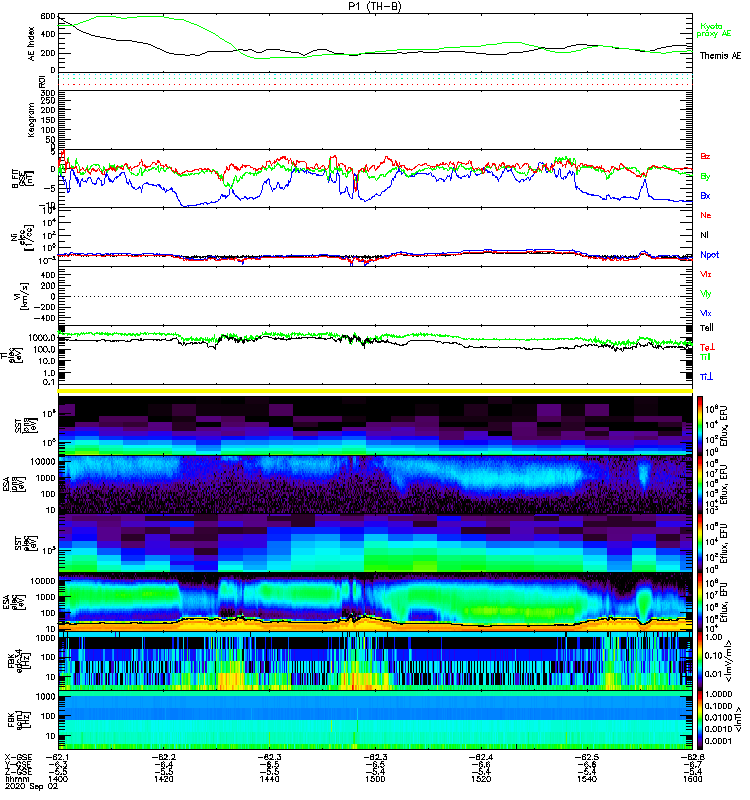
Task: Click the FBK edc34 wave spectrogram panel
Action: tap(375, 661)
